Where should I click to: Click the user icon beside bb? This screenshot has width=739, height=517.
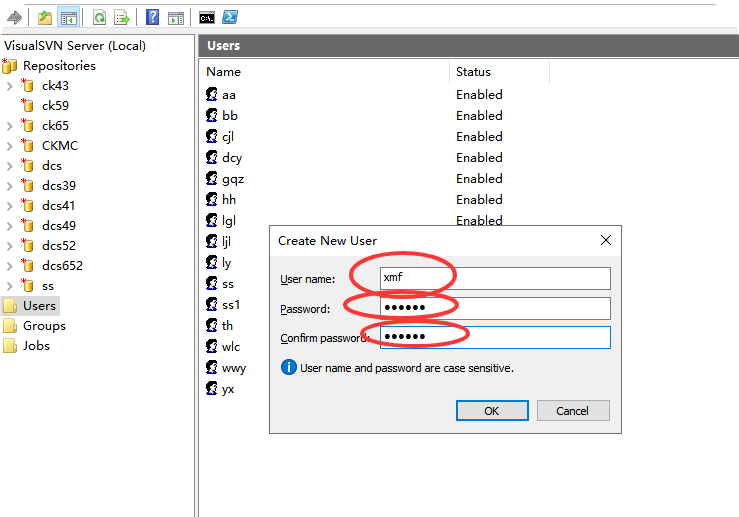coord(212,115)
